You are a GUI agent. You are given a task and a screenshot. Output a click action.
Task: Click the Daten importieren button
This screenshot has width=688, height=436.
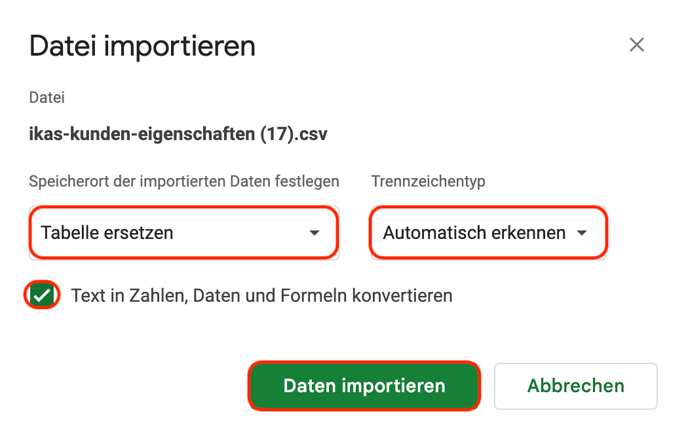click(364, 386)
